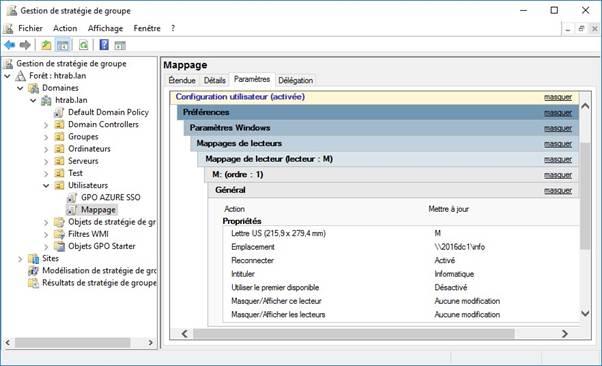This screenshot has width=602, height=366.
Task: Click the Utilisateurs OU folder icon
Action: tap(59, 185)
